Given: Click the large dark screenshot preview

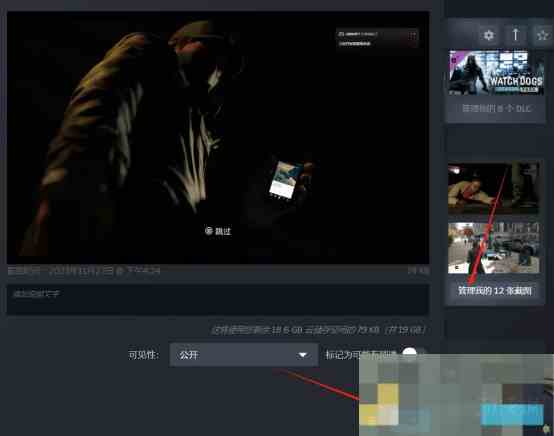Looking at the screenshot, I should click(x=218, y=137).
